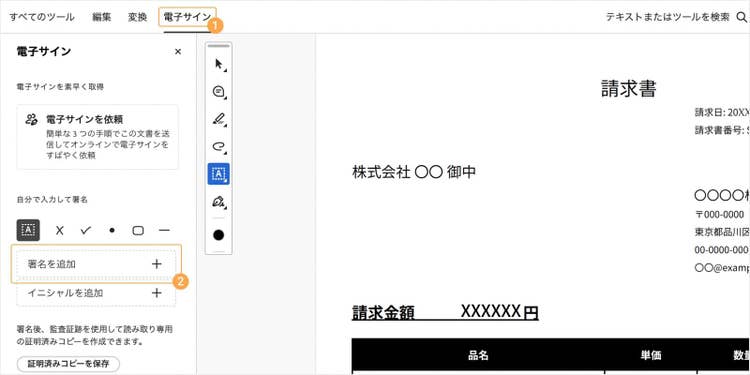Viewport: 750px width, 375px height.
Task: Switch to the 変換 tab
Action: click(137, 17)
